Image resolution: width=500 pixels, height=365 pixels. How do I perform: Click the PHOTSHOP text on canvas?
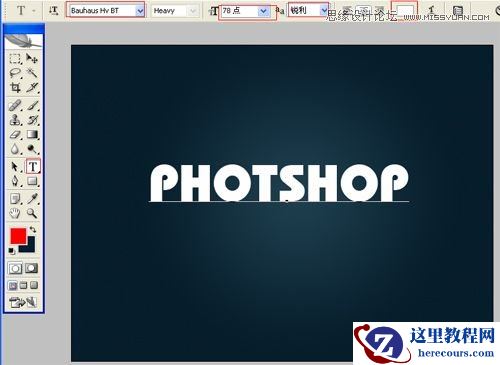click(x=279, y=183)
